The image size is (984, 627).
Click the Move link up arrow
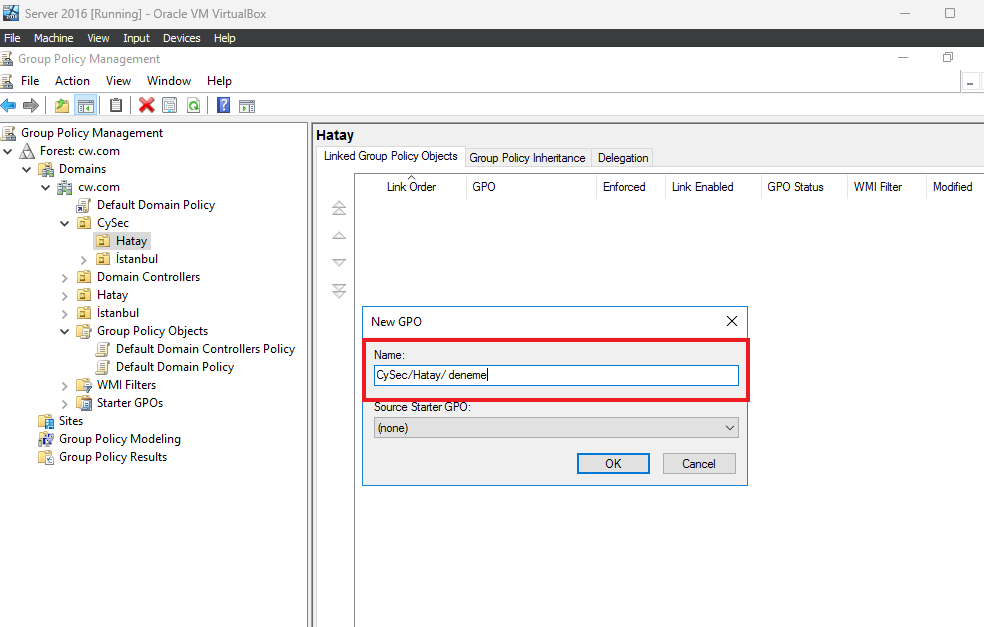tap(339, 235)
